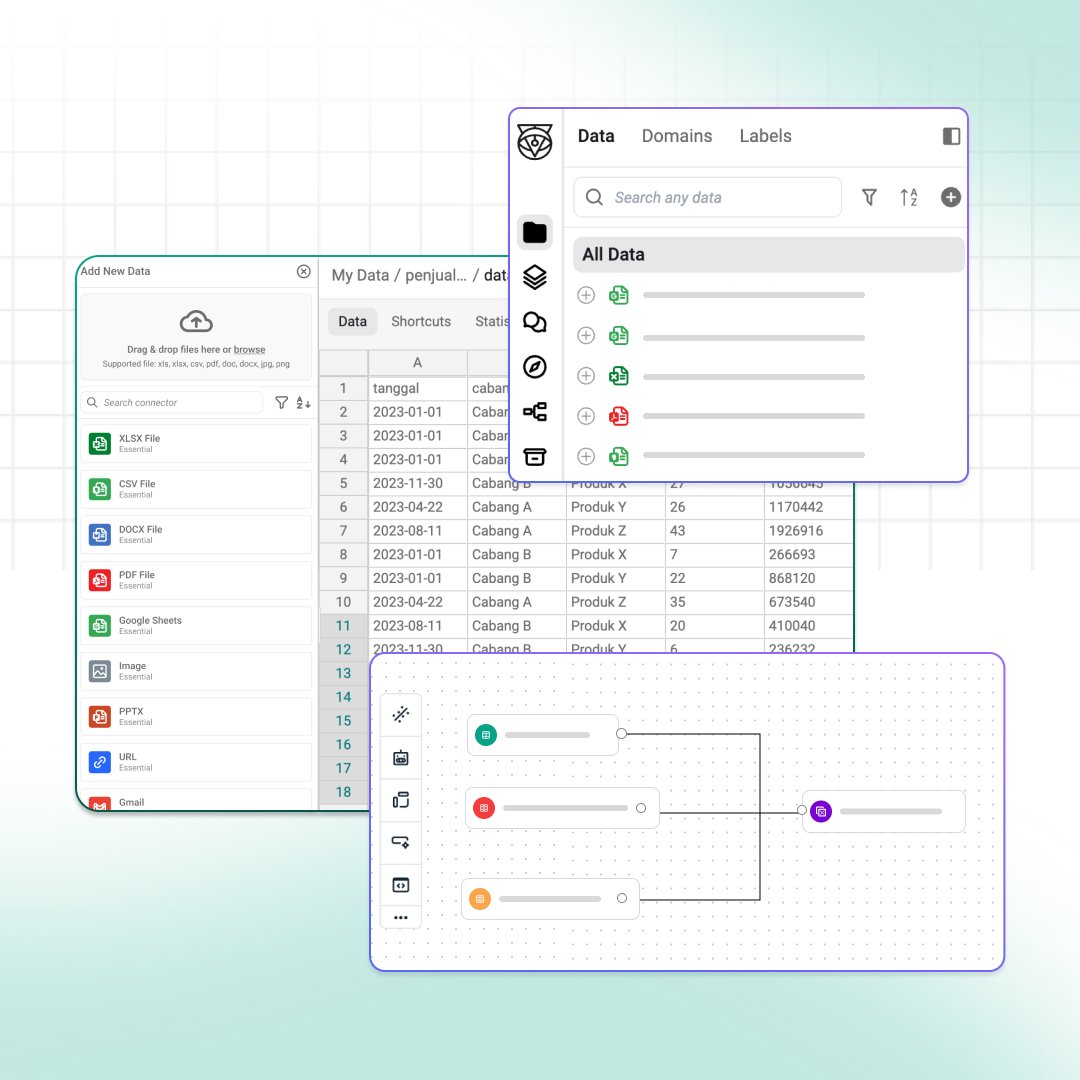Click the black plus add-data button
This screenshot has width=1080, height=1080.
pos(951,198)
